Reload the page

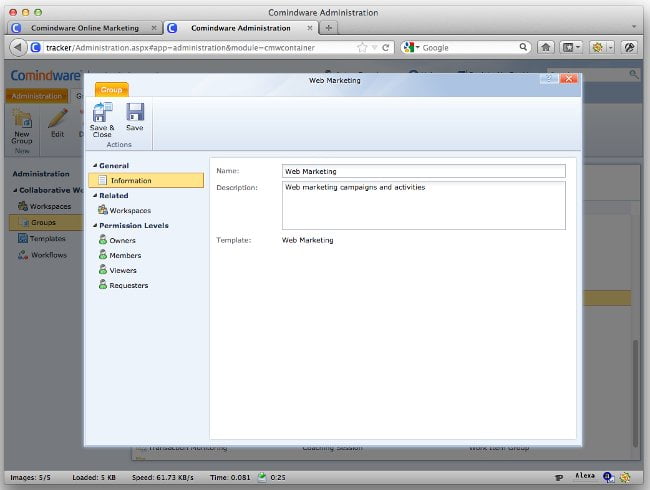click(386, 48)
